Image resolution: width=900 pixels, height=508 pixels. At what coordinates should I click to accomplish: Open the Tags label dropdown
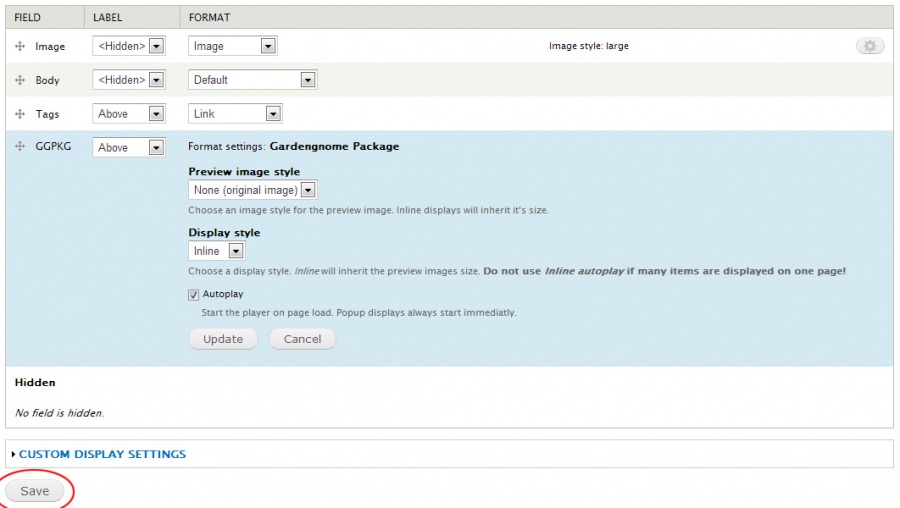128,114
